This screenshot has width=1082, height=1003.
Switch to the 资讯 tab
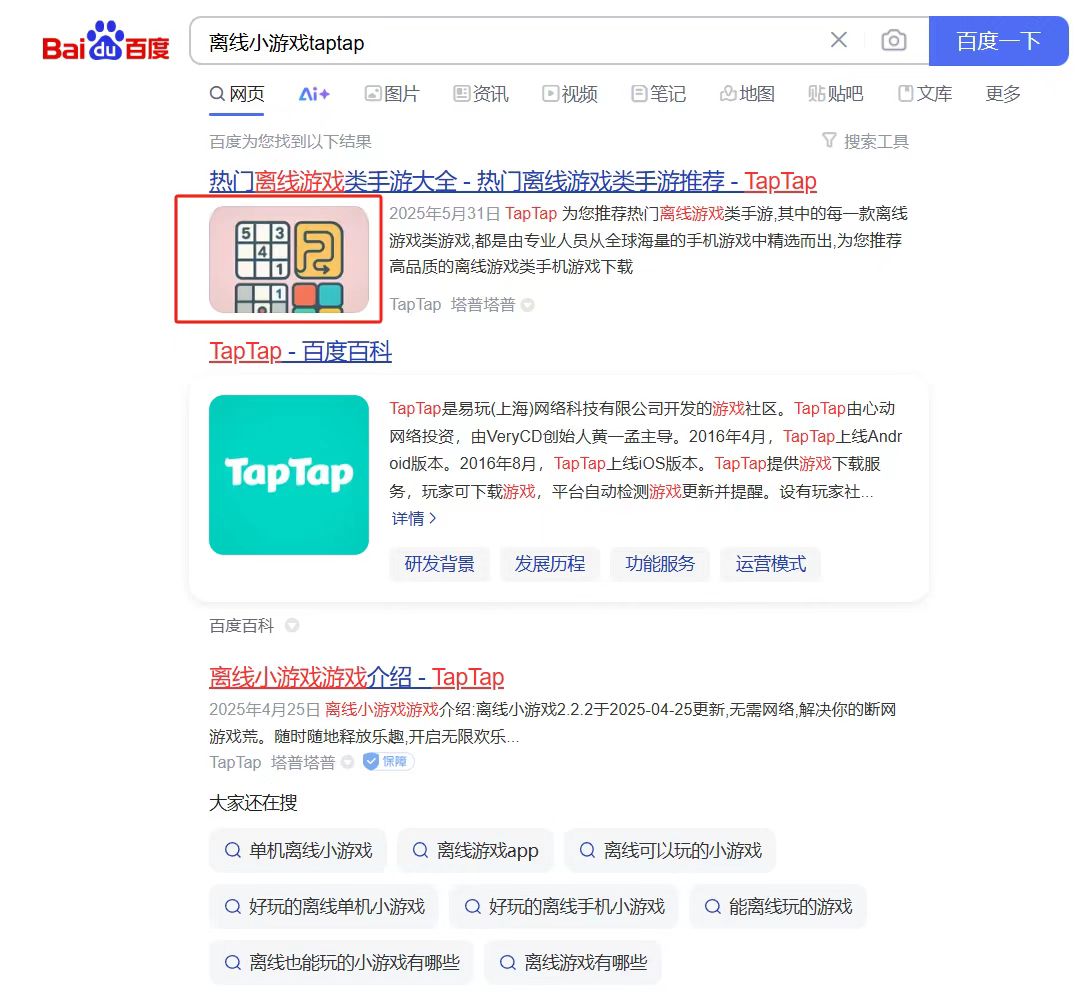point(481,94)
